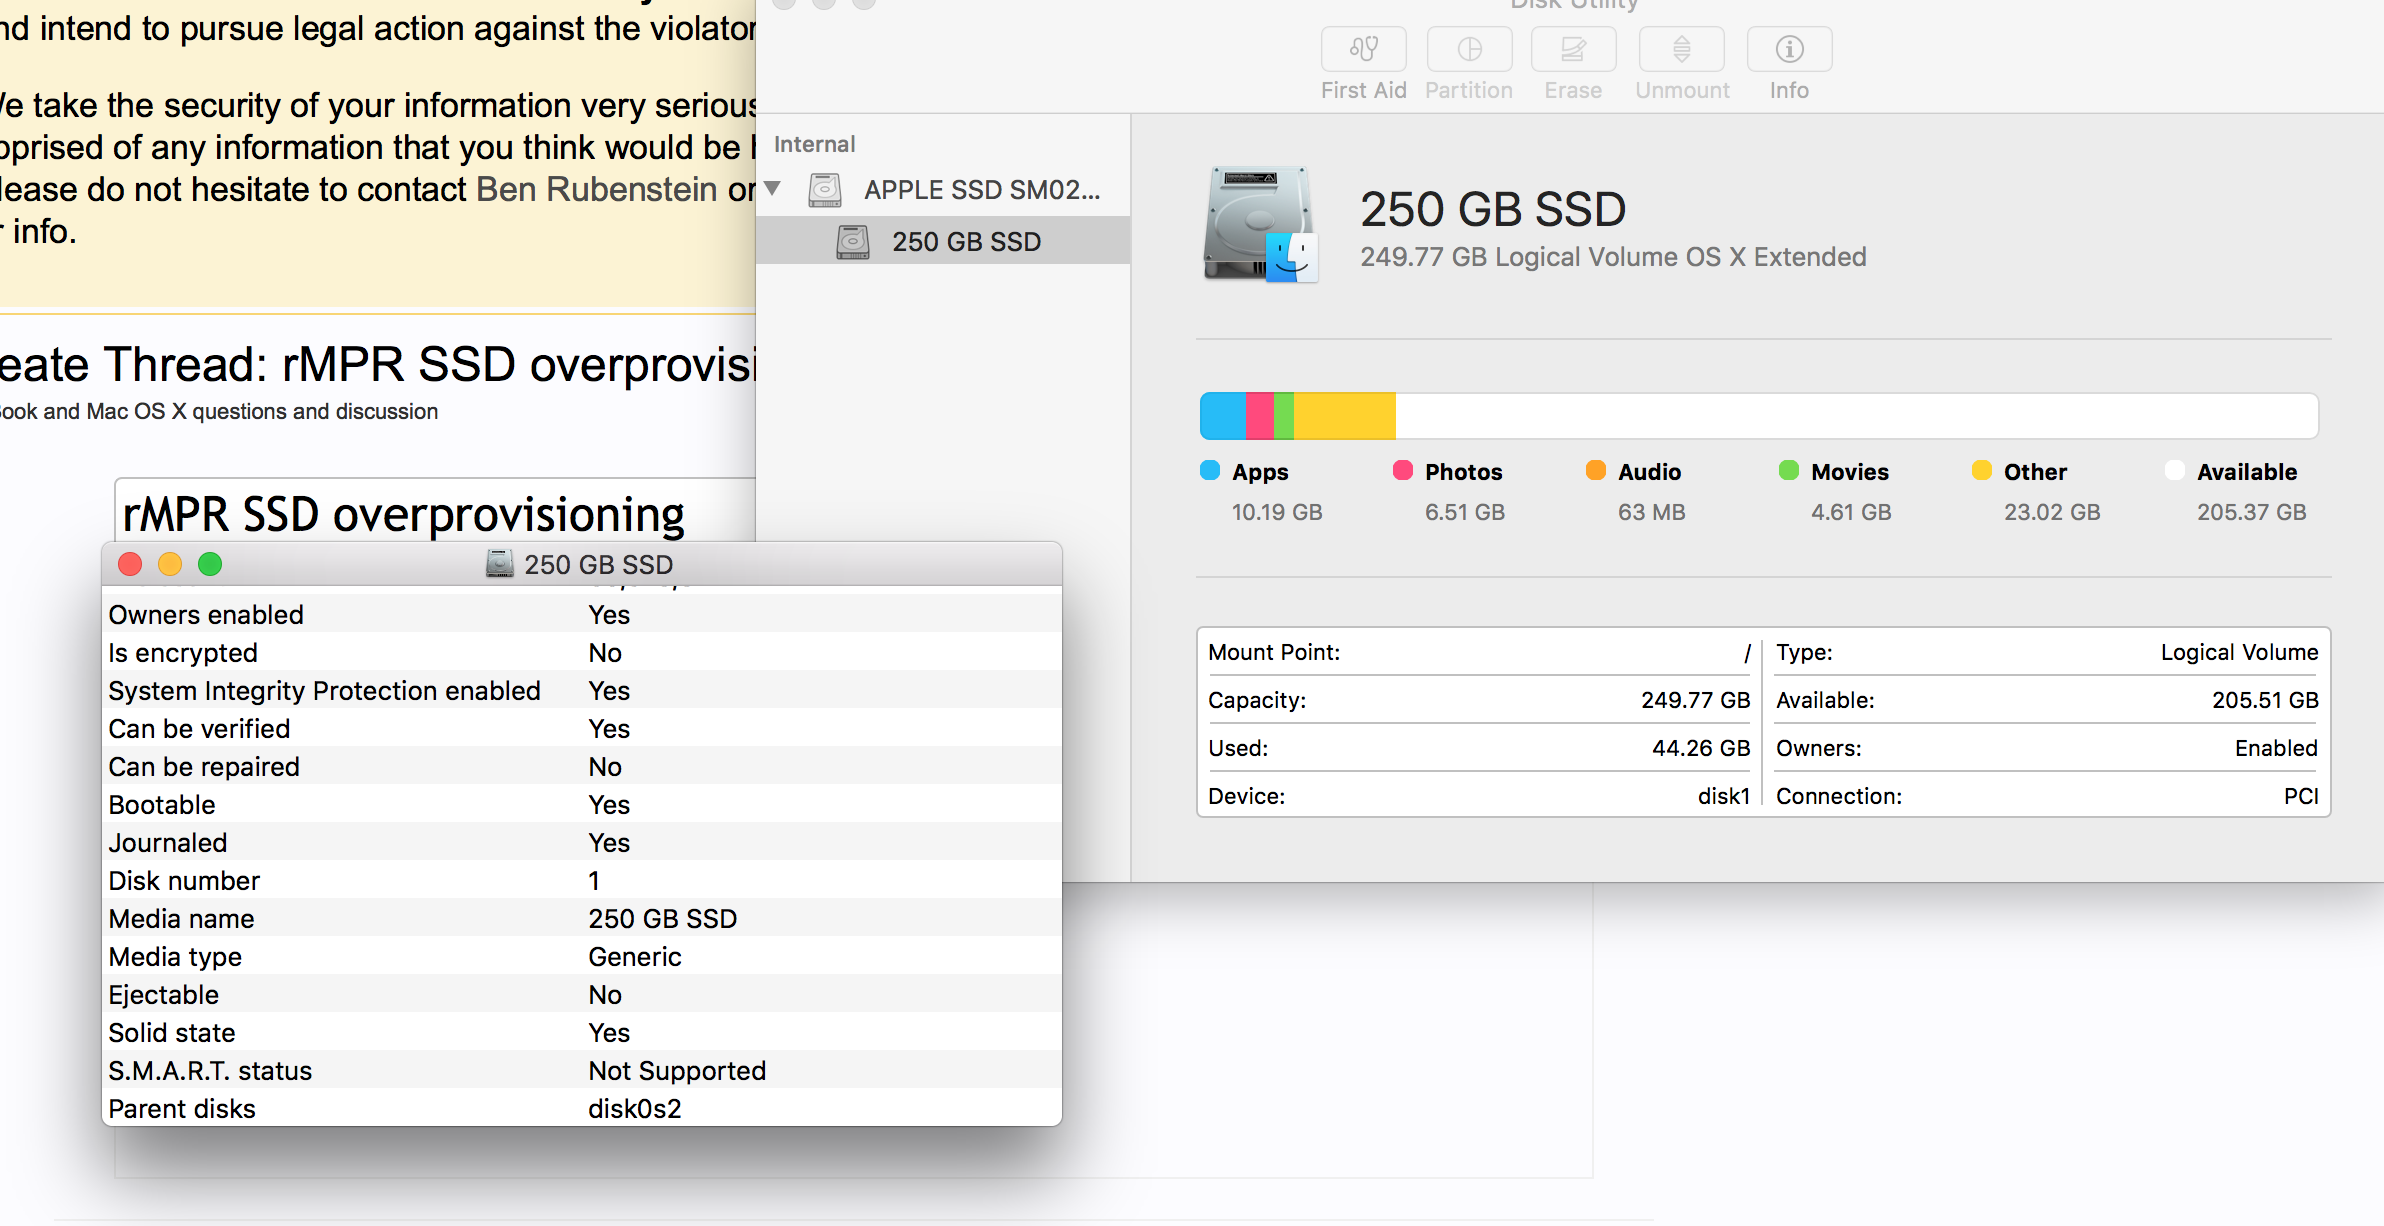Click the yellow Other segment of usage bar
The image size is (2384, 1226).
(1345, 416)
